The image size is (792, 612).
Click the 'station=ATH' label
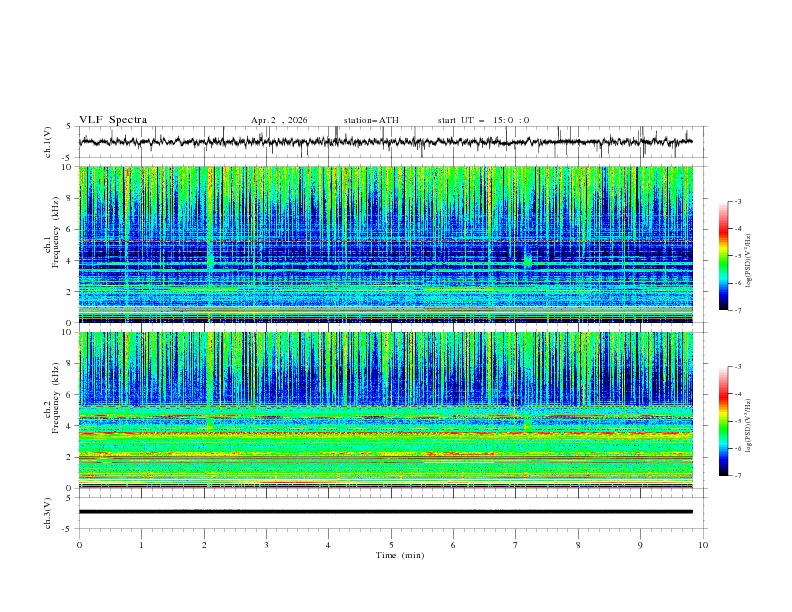(x=371, y=120)
